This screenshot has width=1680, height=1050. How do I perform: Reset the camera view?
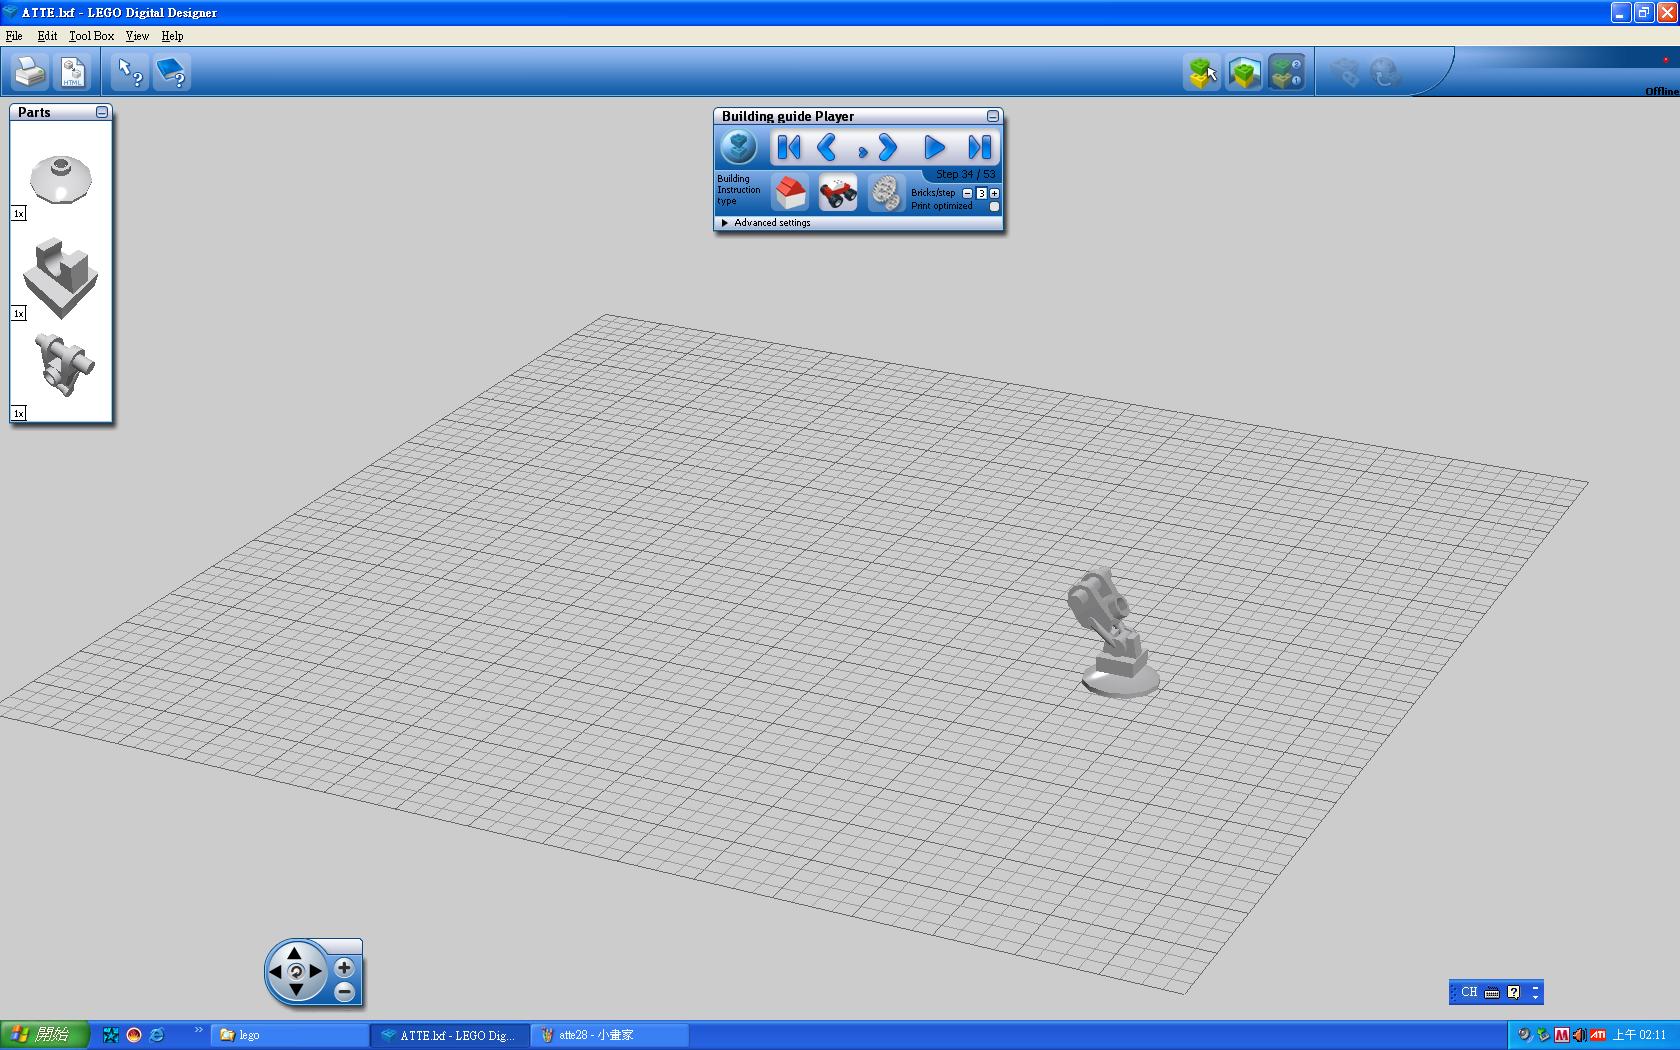[295, 971]
